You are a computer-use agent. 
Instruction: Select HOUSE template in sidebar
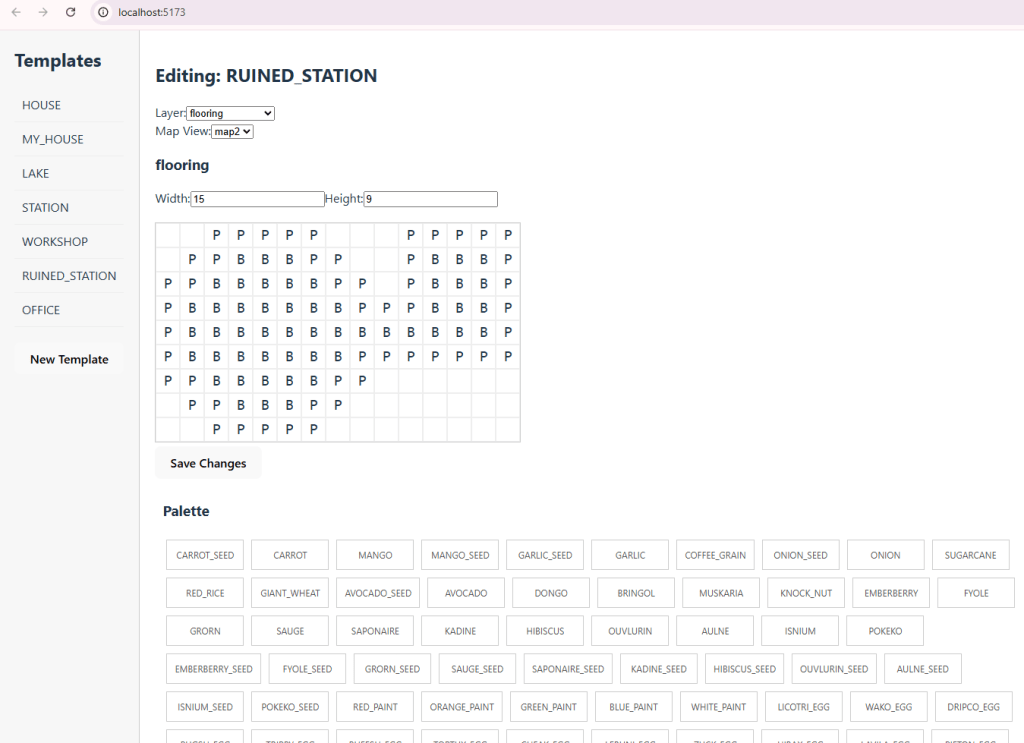(x=42, y=105)
